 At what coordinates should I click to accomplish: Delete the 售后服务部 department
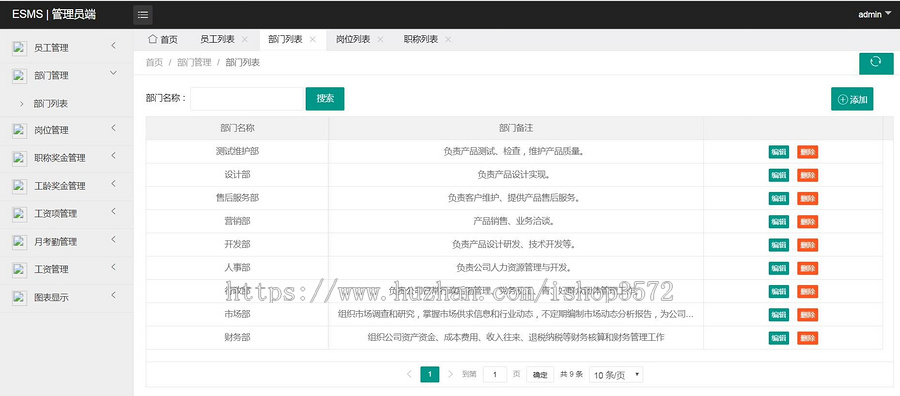coord(808,199)
